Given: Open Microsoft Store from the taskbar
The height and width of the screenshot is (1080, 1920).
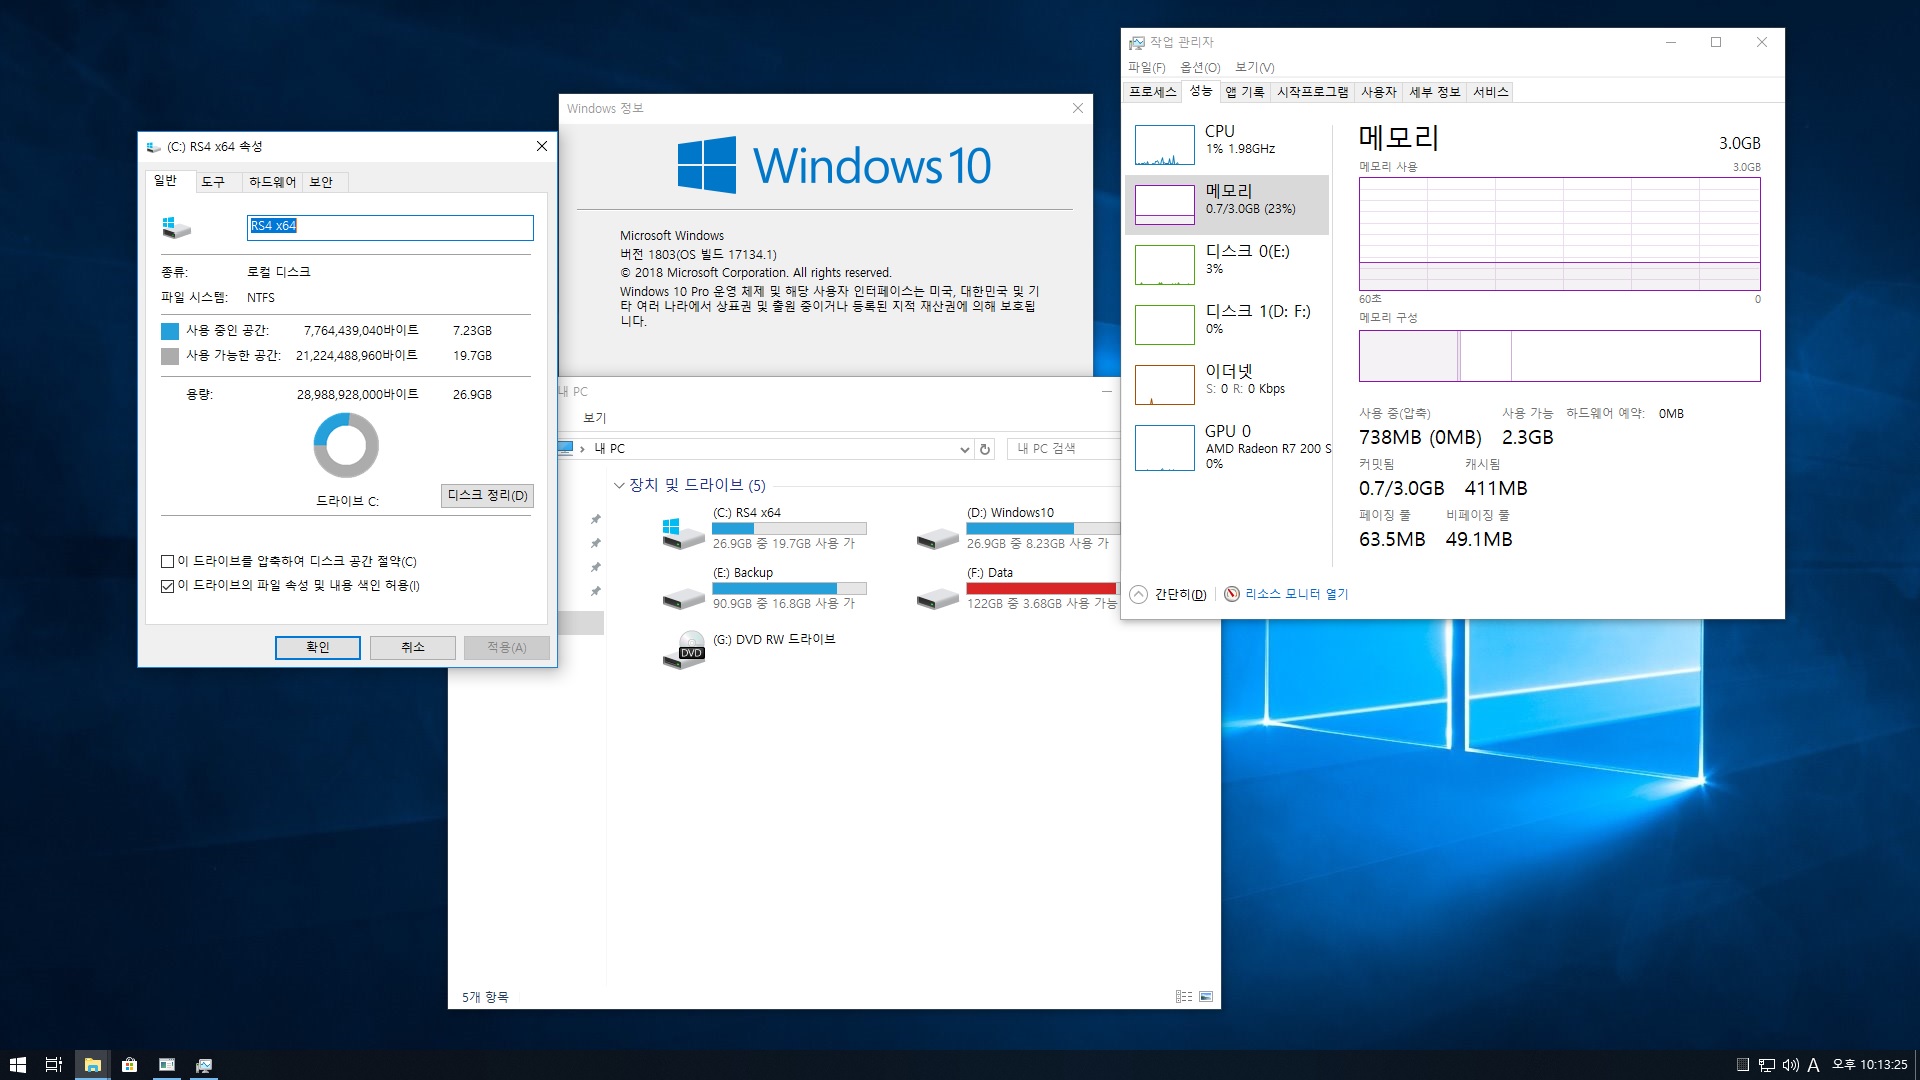Looking at the screenshot, I should tap(129, 1065).
